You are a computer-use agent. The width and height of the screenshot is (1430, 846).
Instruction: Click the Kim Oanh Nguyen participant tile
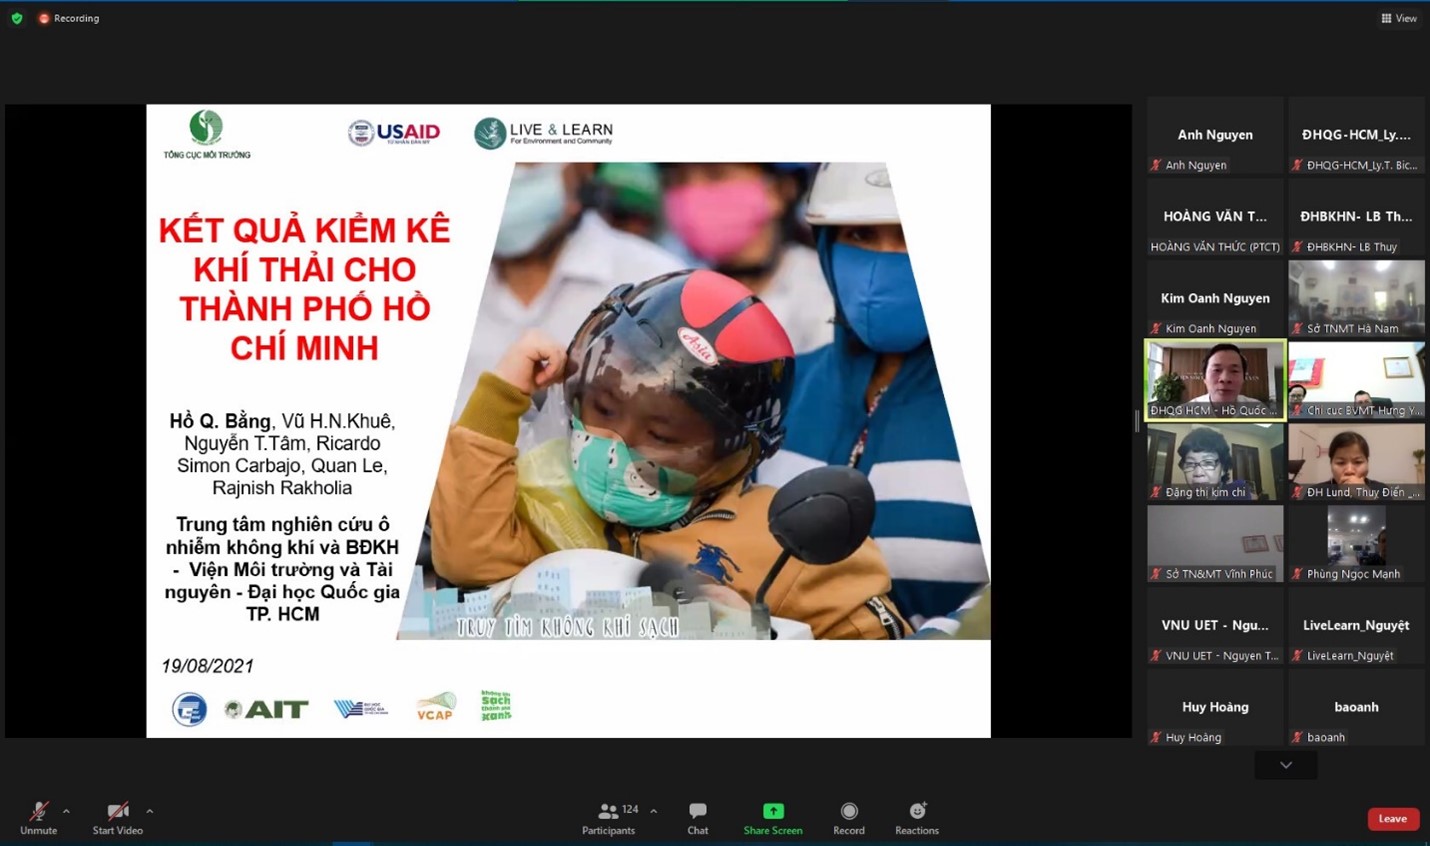point(1214,299)
